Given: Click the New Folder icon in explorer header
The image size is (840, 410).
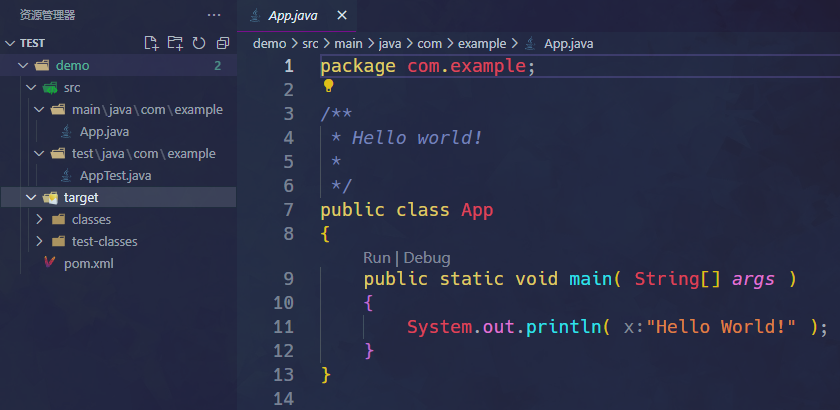Looking at the screenshot, I should pyautogui.click(x=175, y=43).
